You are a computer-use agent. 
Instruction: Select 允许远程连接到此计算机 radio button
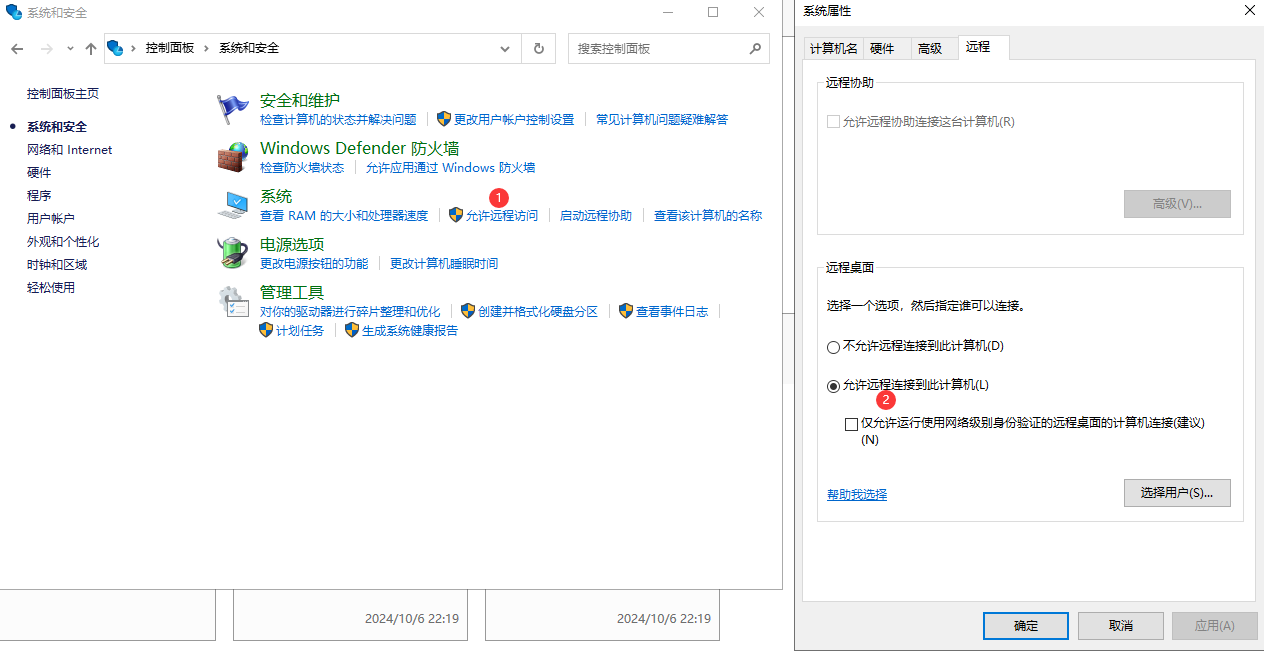[x=833, y=384]
